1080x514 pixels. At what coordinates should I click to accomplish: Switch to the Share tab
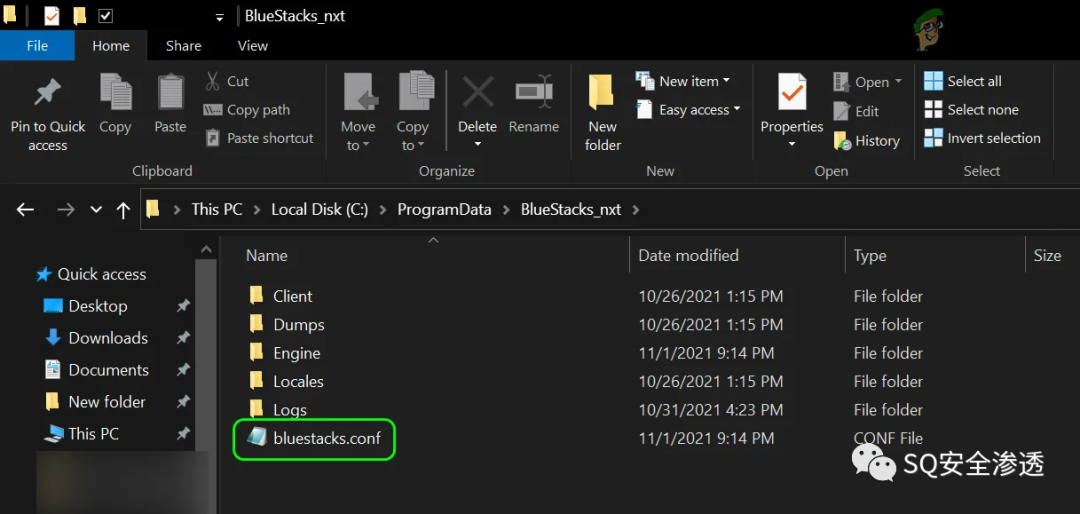click(x=184, y=46)
